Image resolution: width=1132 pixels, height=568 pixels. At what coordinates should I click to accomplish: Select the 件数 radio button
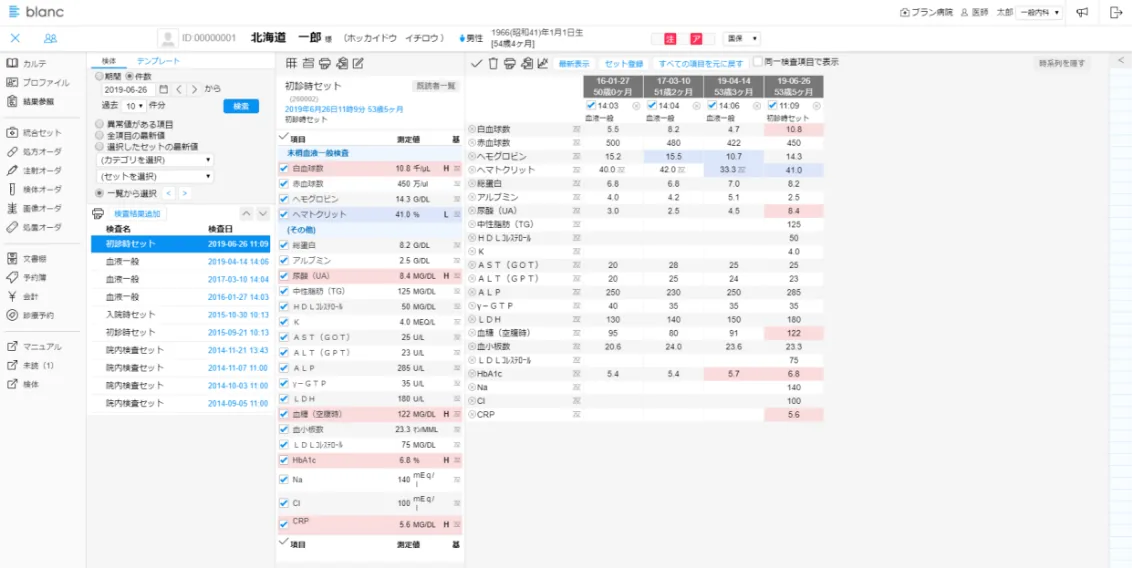(129, 76)
